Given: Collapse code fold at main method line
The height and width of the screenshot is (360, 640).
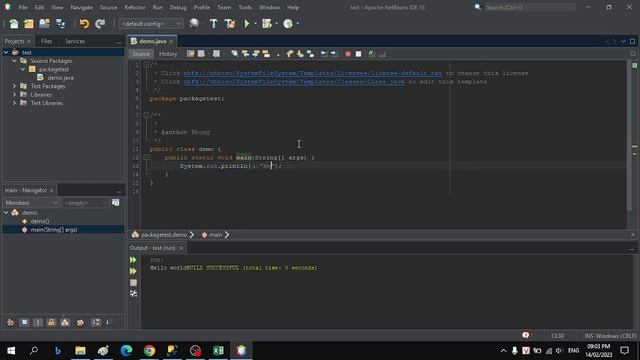Looking at the screenshot, I should pyautogui.click(x=146, y=157).
